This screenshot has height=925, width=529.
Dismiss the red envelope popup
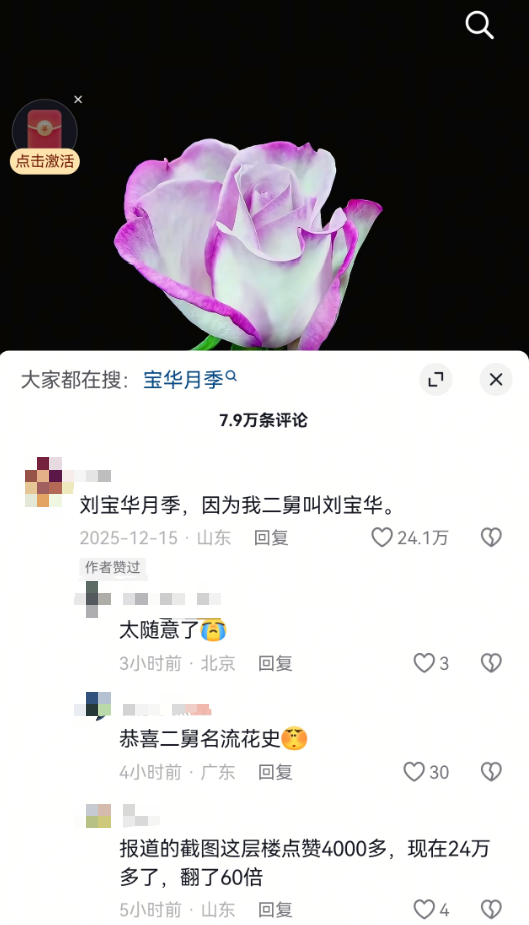click(78, 100)
